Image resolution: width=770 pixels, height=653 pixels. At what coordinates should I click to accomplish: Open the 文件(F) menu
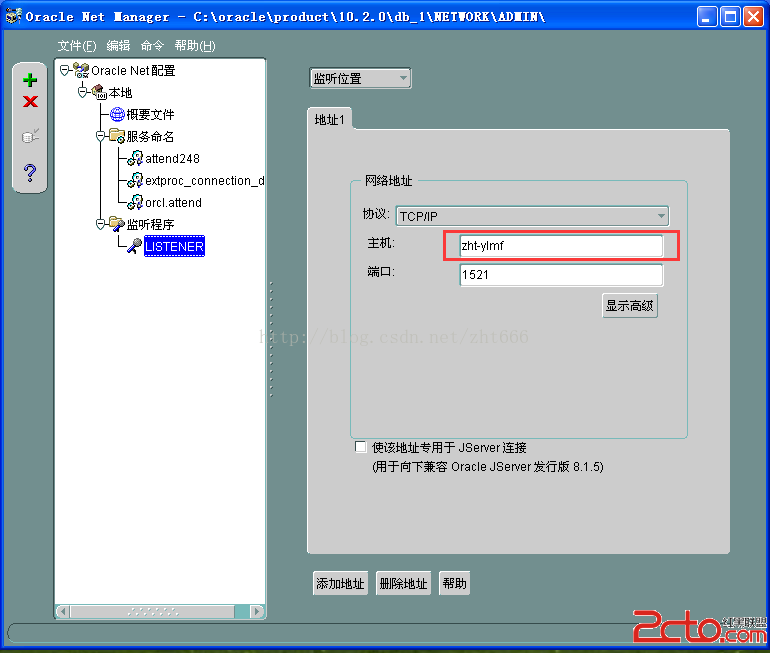(x=77, y=46)
